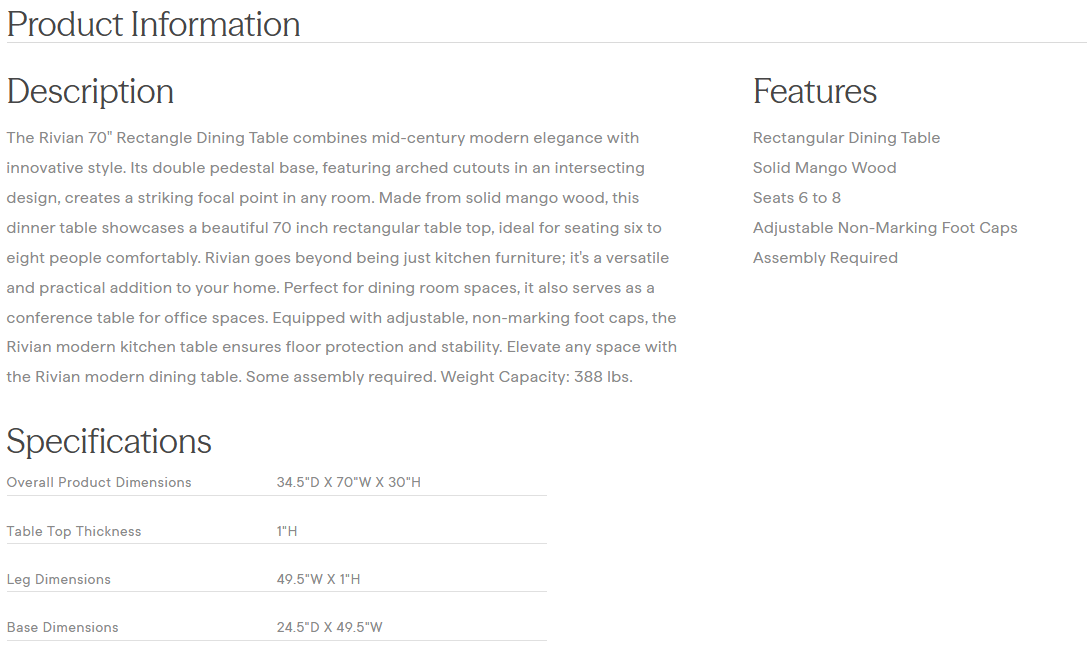Screen dimensions: 1087x657
Task: Select Adjustable Non-Marking Foot Caps feature
Action: point(885,228)
